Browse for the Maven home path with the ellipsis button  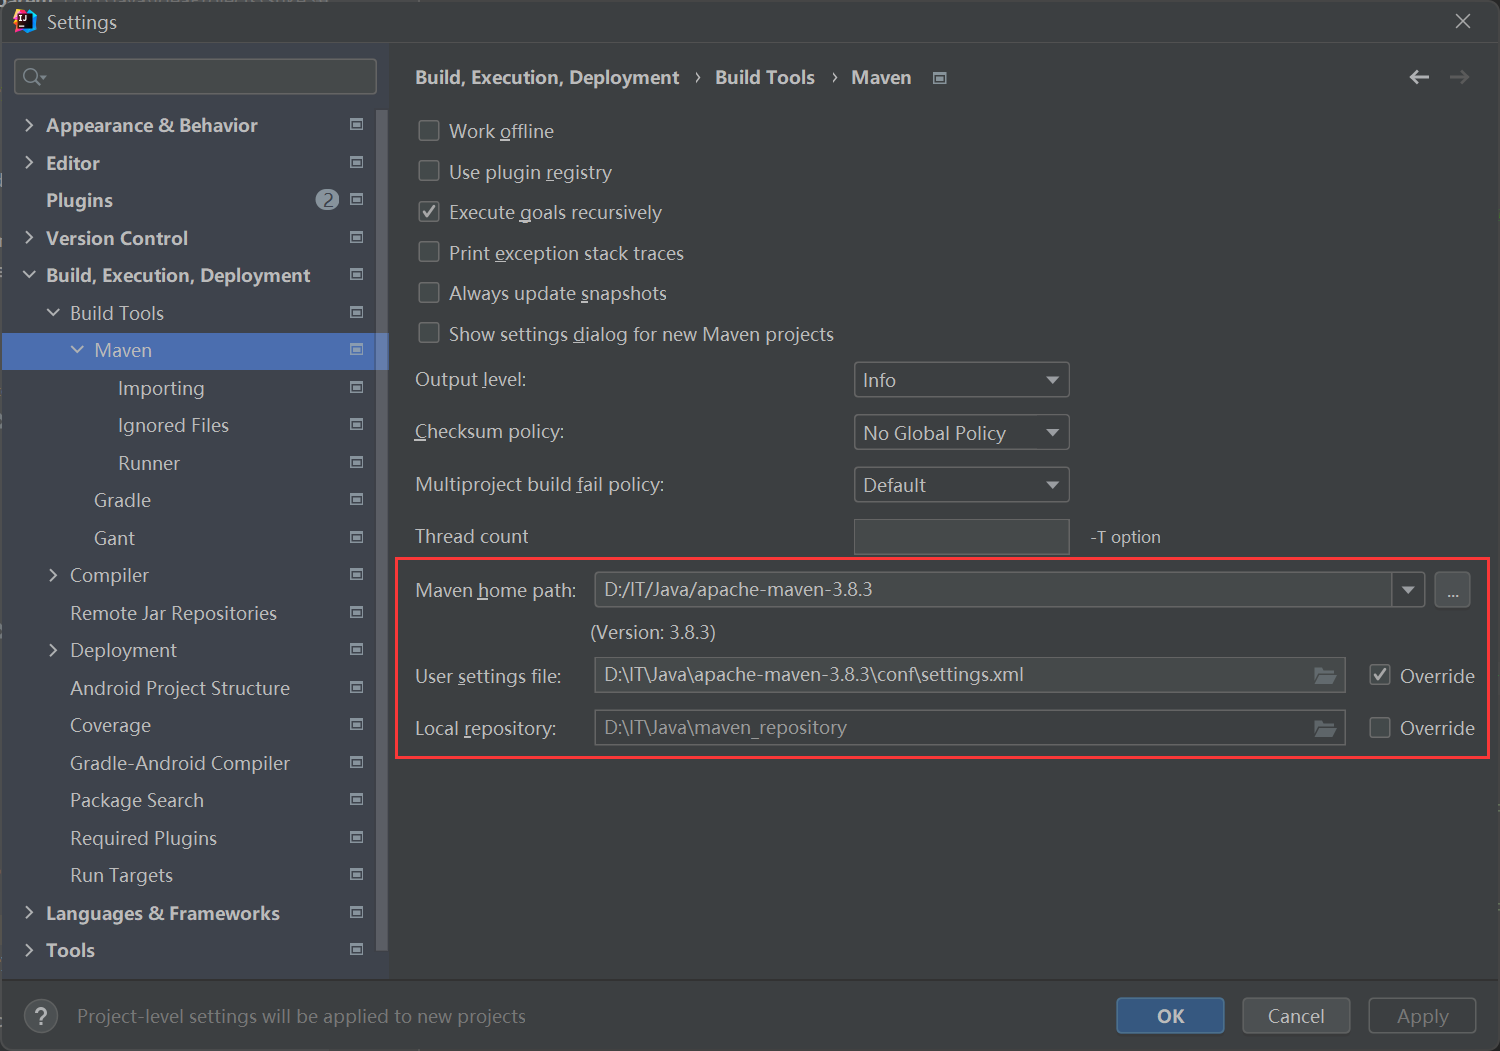coord(1452,590)
